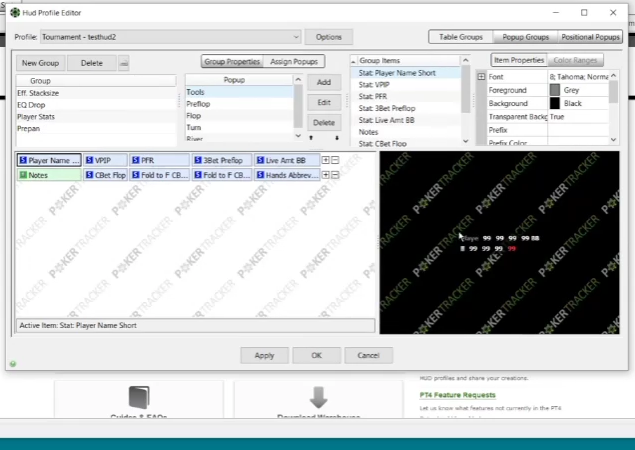Click the properties grid scroll up arrow
The width and height of the screenshot is (635, 450).
[614, 76]
